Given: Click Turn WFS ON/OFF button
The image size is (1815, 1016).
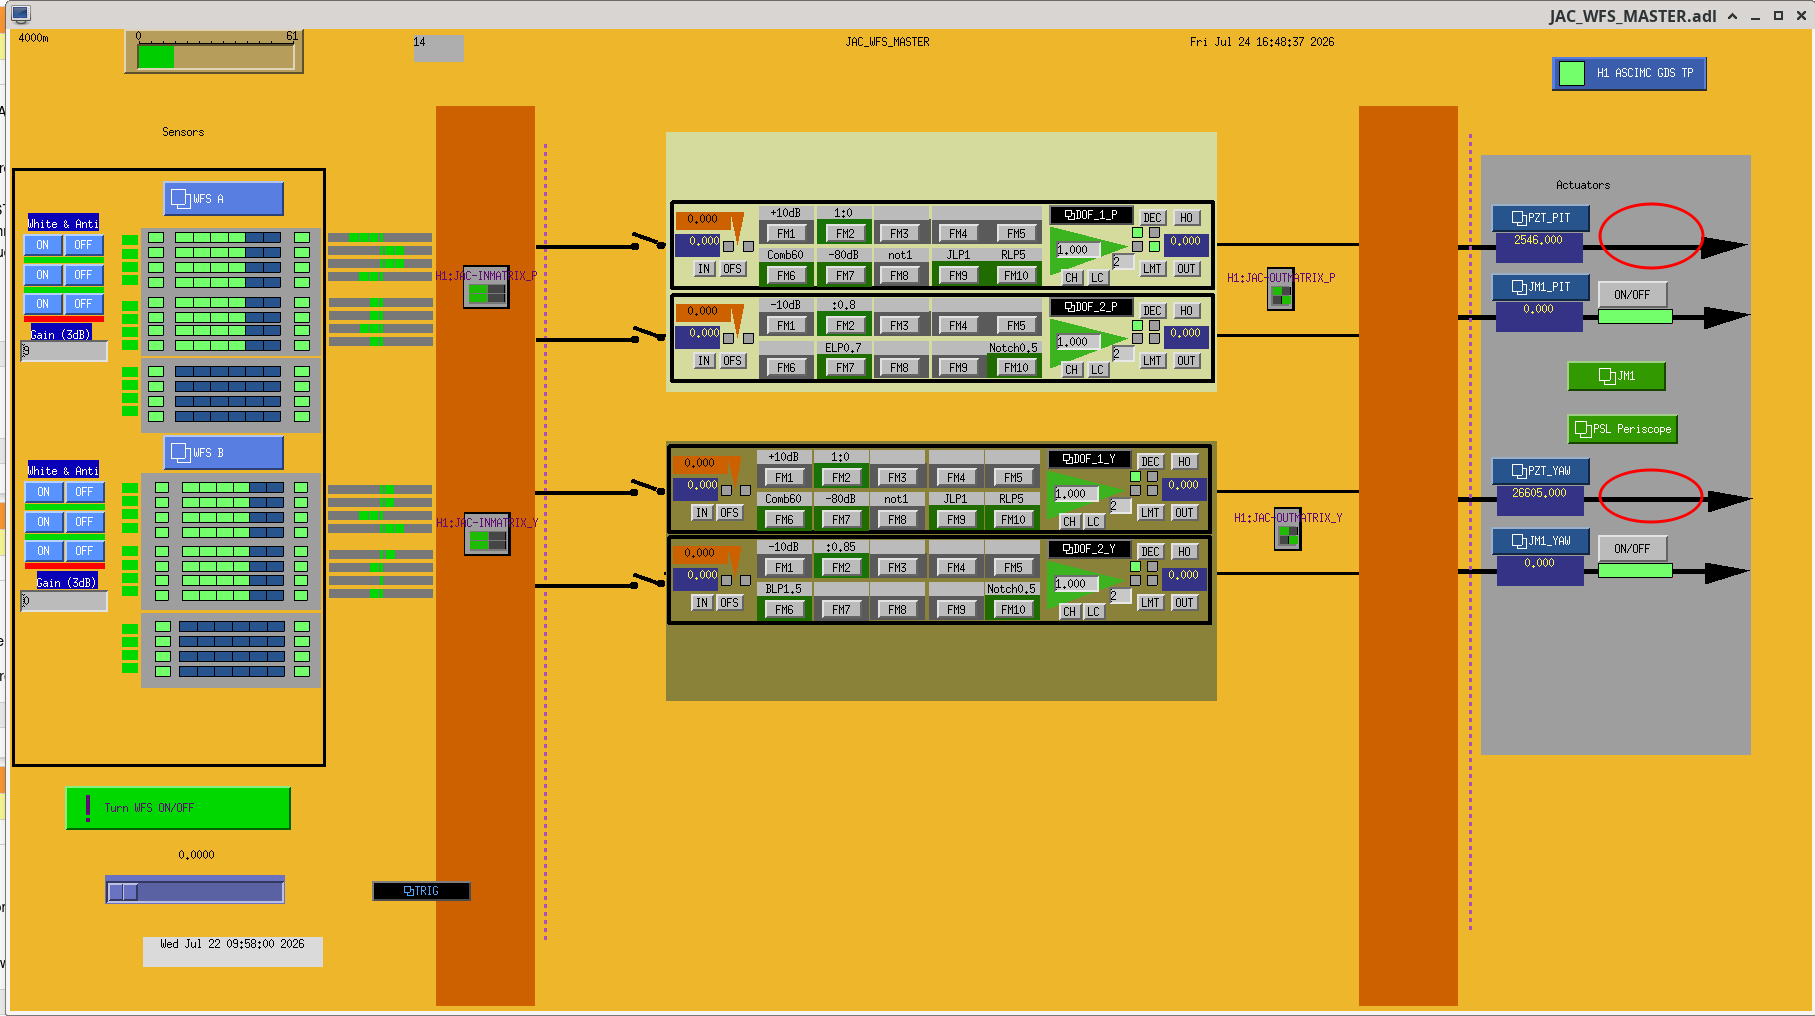Looking at the screenshot, I should pyautogui.click(x=178, y=808).
